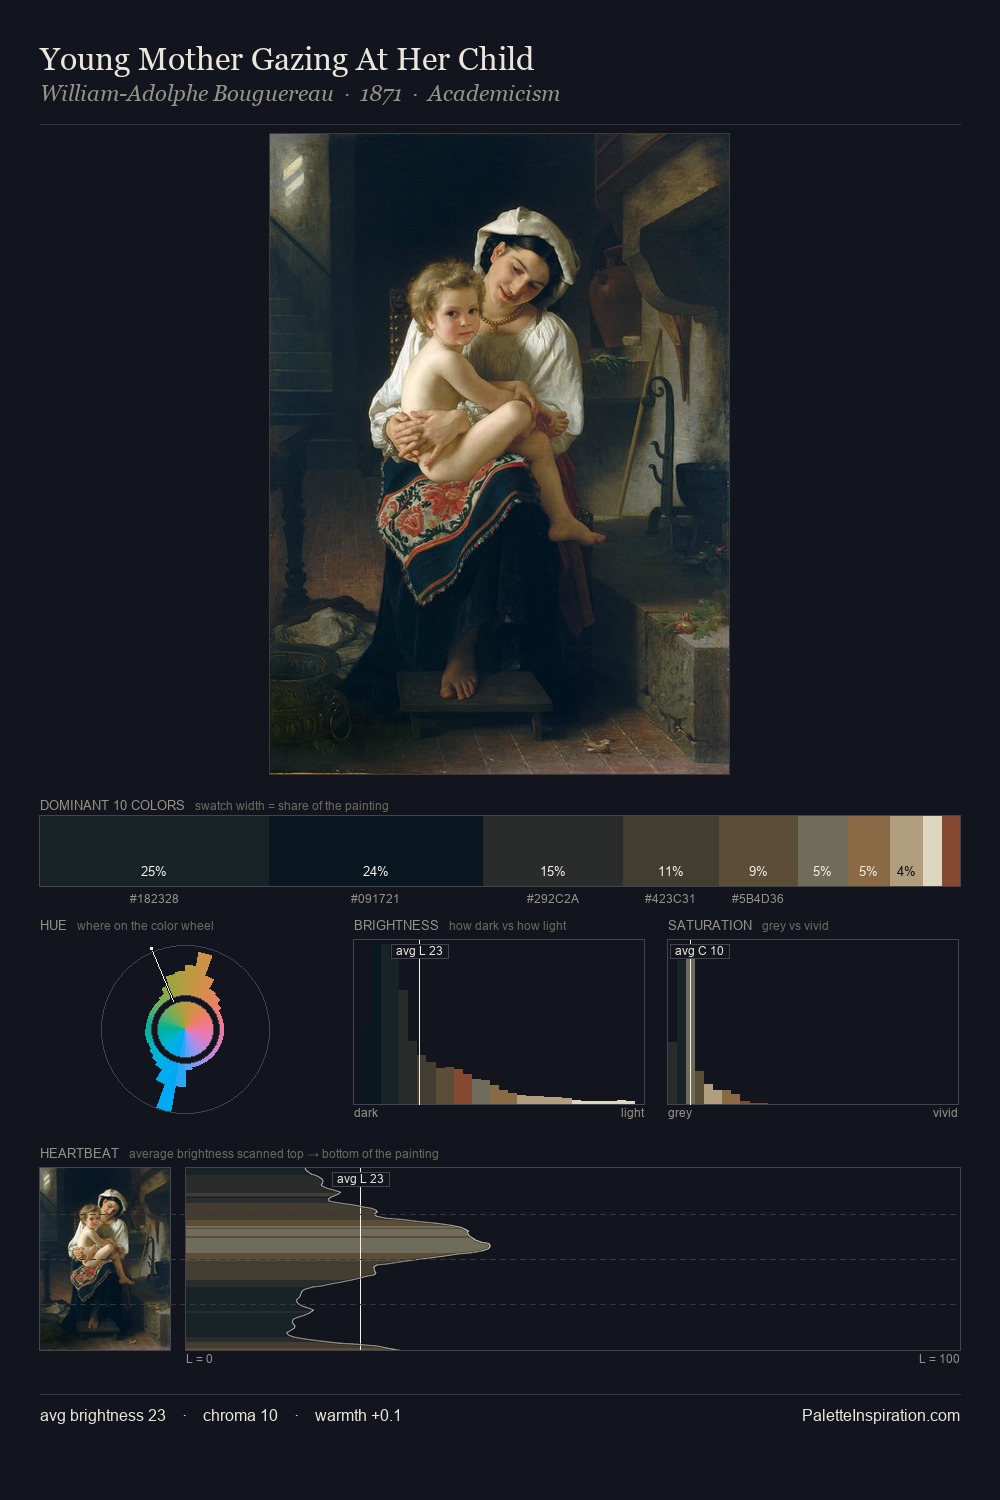Click the 'HEARTBEAT' section heading
The width and height of the screenshot is (1000, 1500).
point(79,1153)
